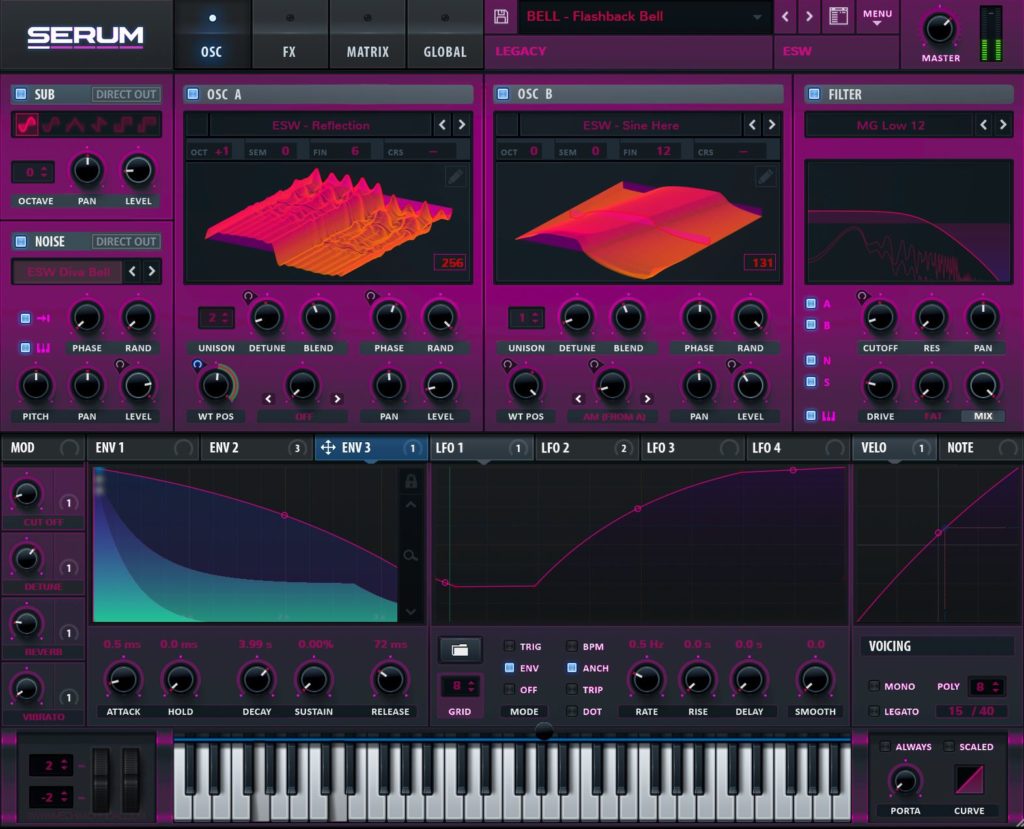
Task: Select next OSC A wavetable
Action: click(462, 124)
